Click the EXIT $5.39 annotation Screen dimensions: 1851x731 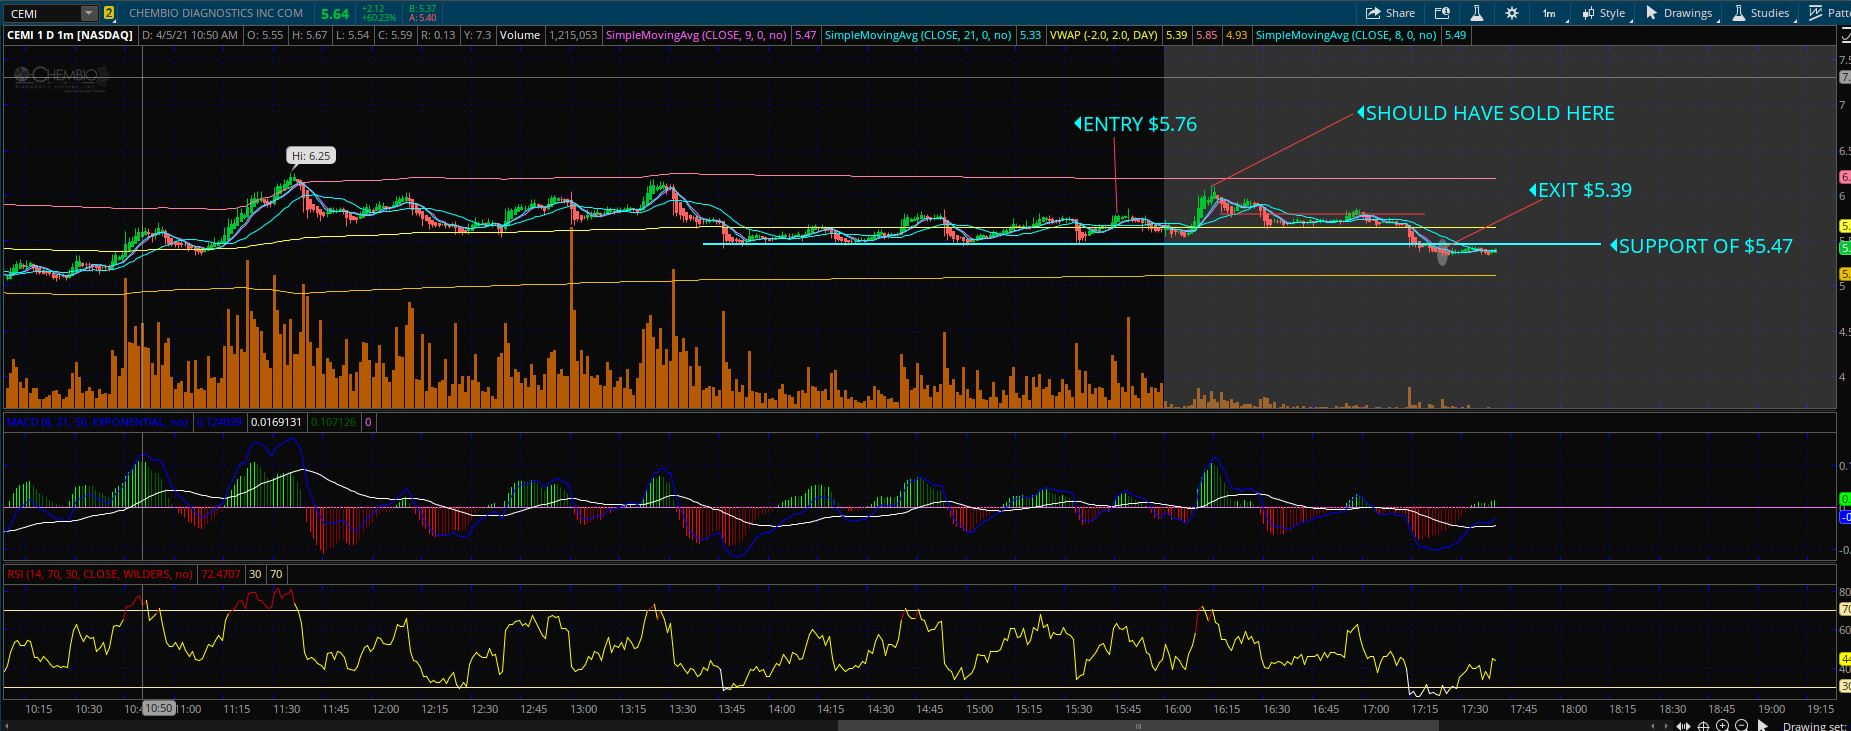tap(1584, 190)
